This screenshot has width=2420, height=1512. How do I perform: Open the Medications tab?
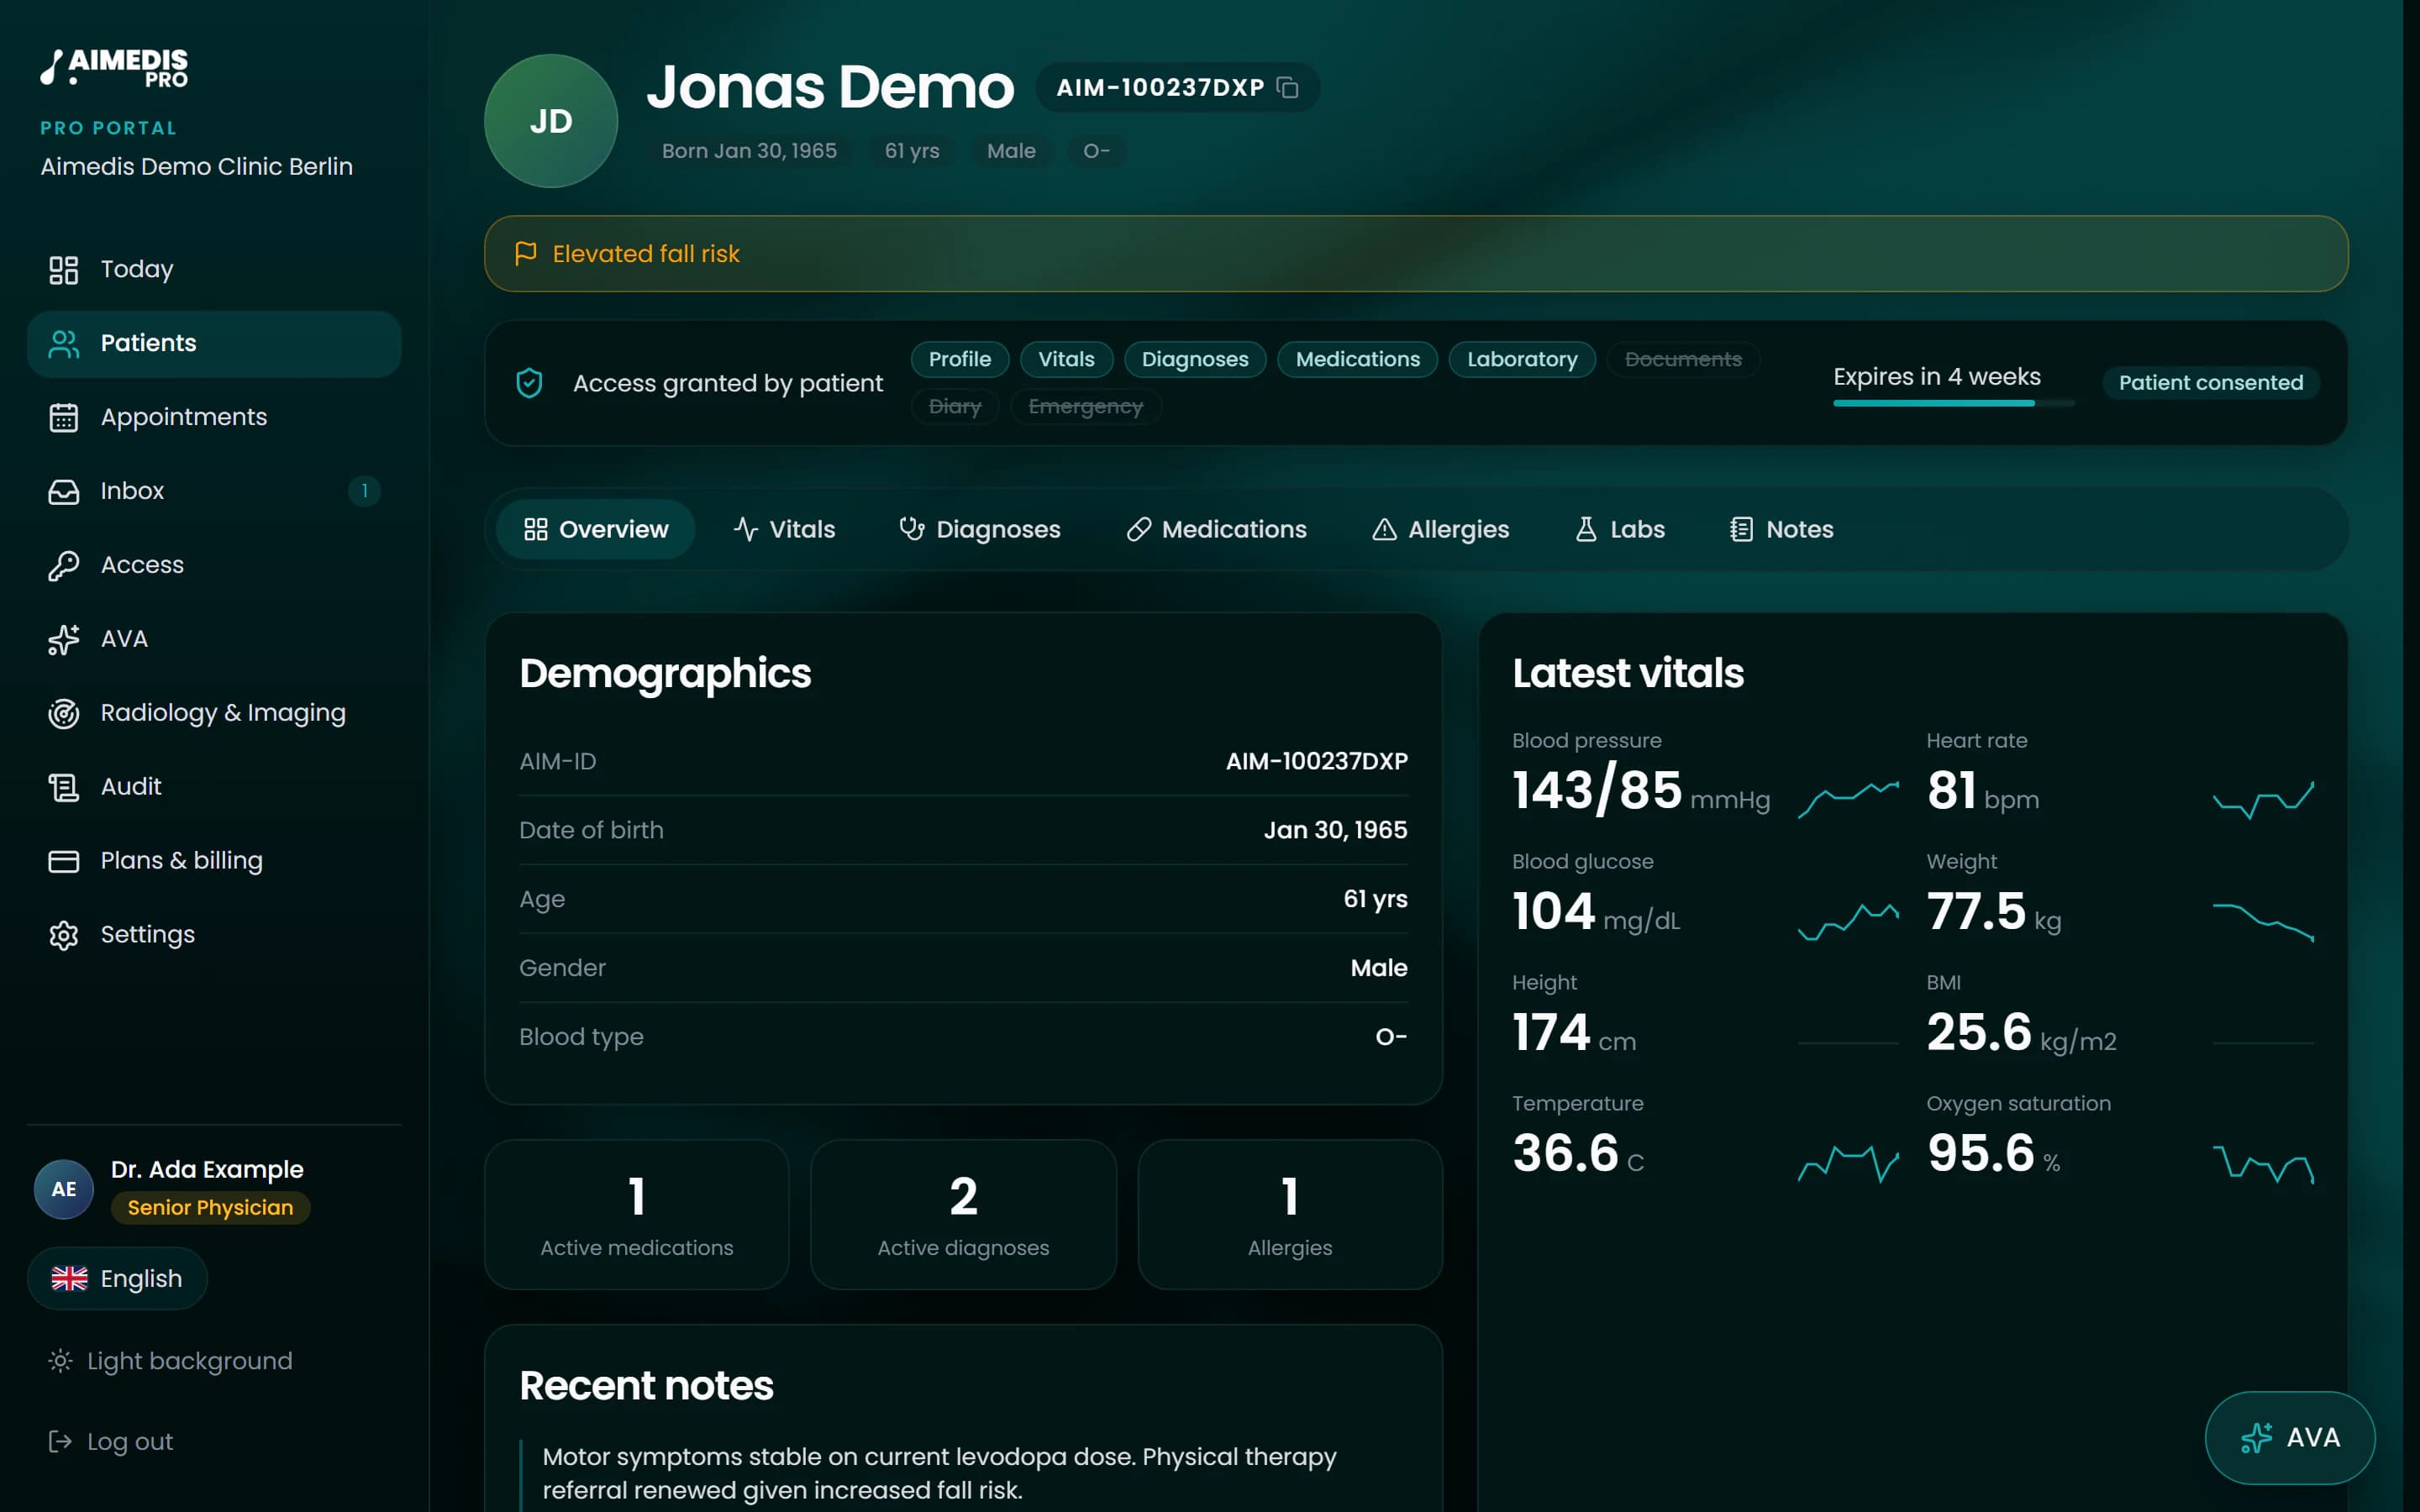1216,529
